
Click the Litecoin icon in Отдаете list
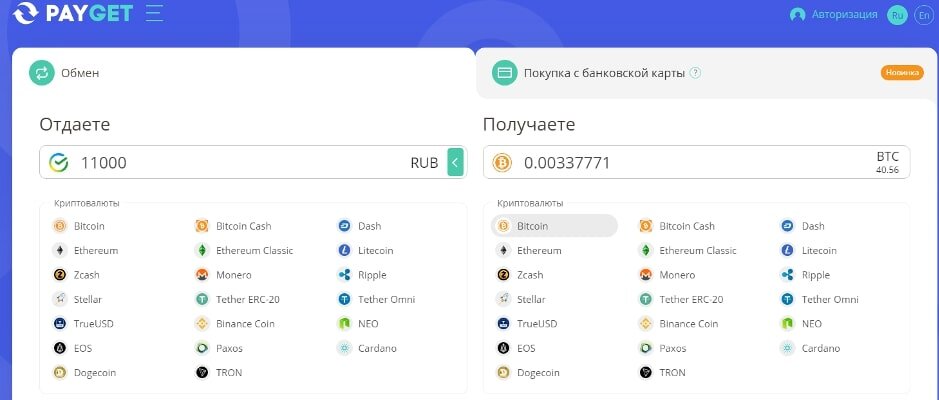pos(344,250)
